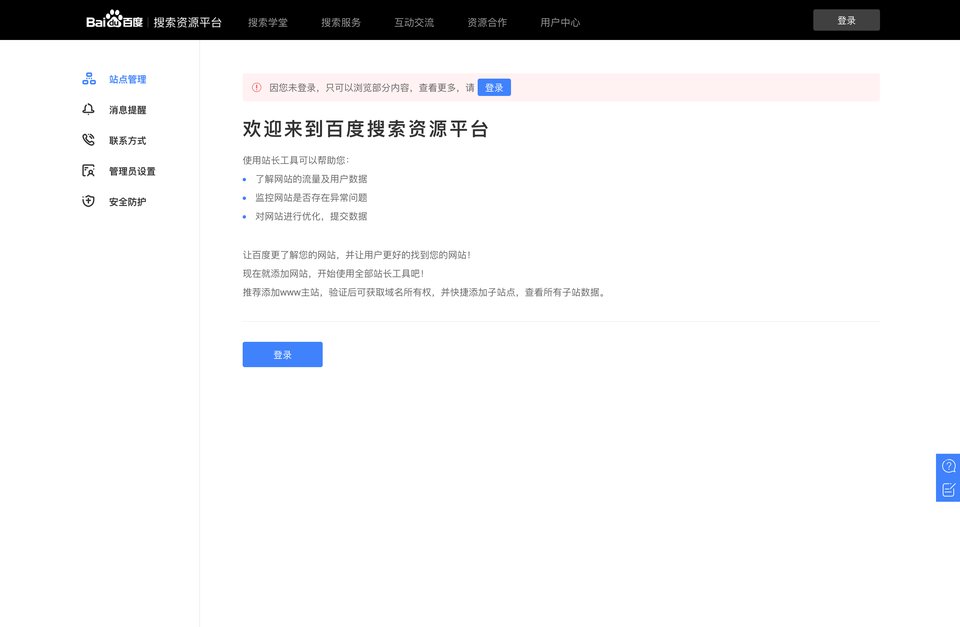Click the 搜索资源平台 title in the header
Image resolution: width=960 pixels, height=627 pixels.
coord(187,23)
